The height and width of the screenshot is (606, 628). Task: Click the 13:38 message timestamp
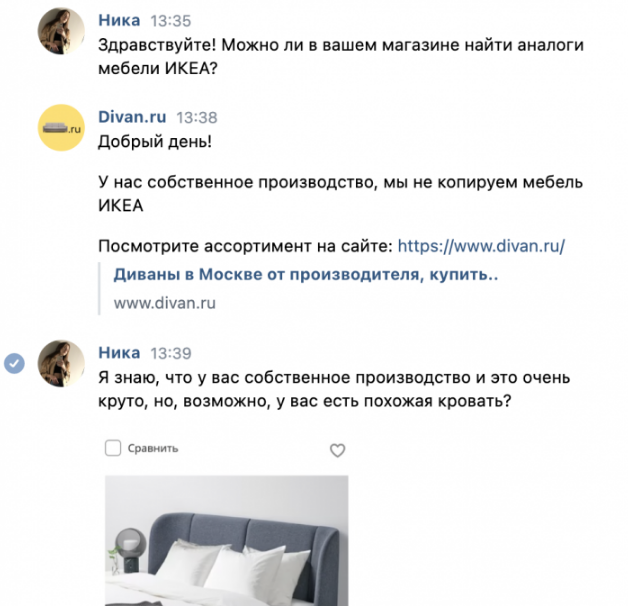pyautogui.click(x=197, y=117)
